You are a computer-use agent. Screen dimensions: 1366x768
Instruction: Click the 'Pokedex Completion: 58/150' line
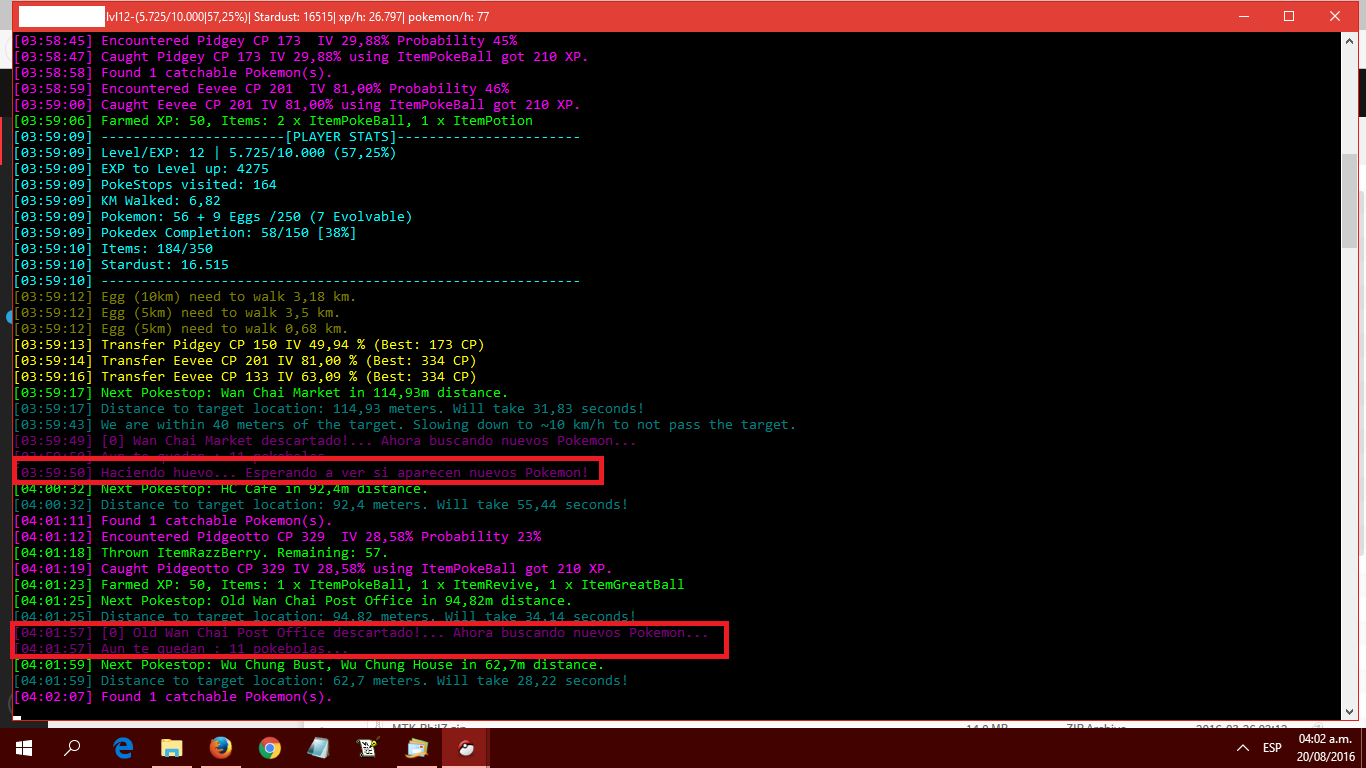coord(185,233)
